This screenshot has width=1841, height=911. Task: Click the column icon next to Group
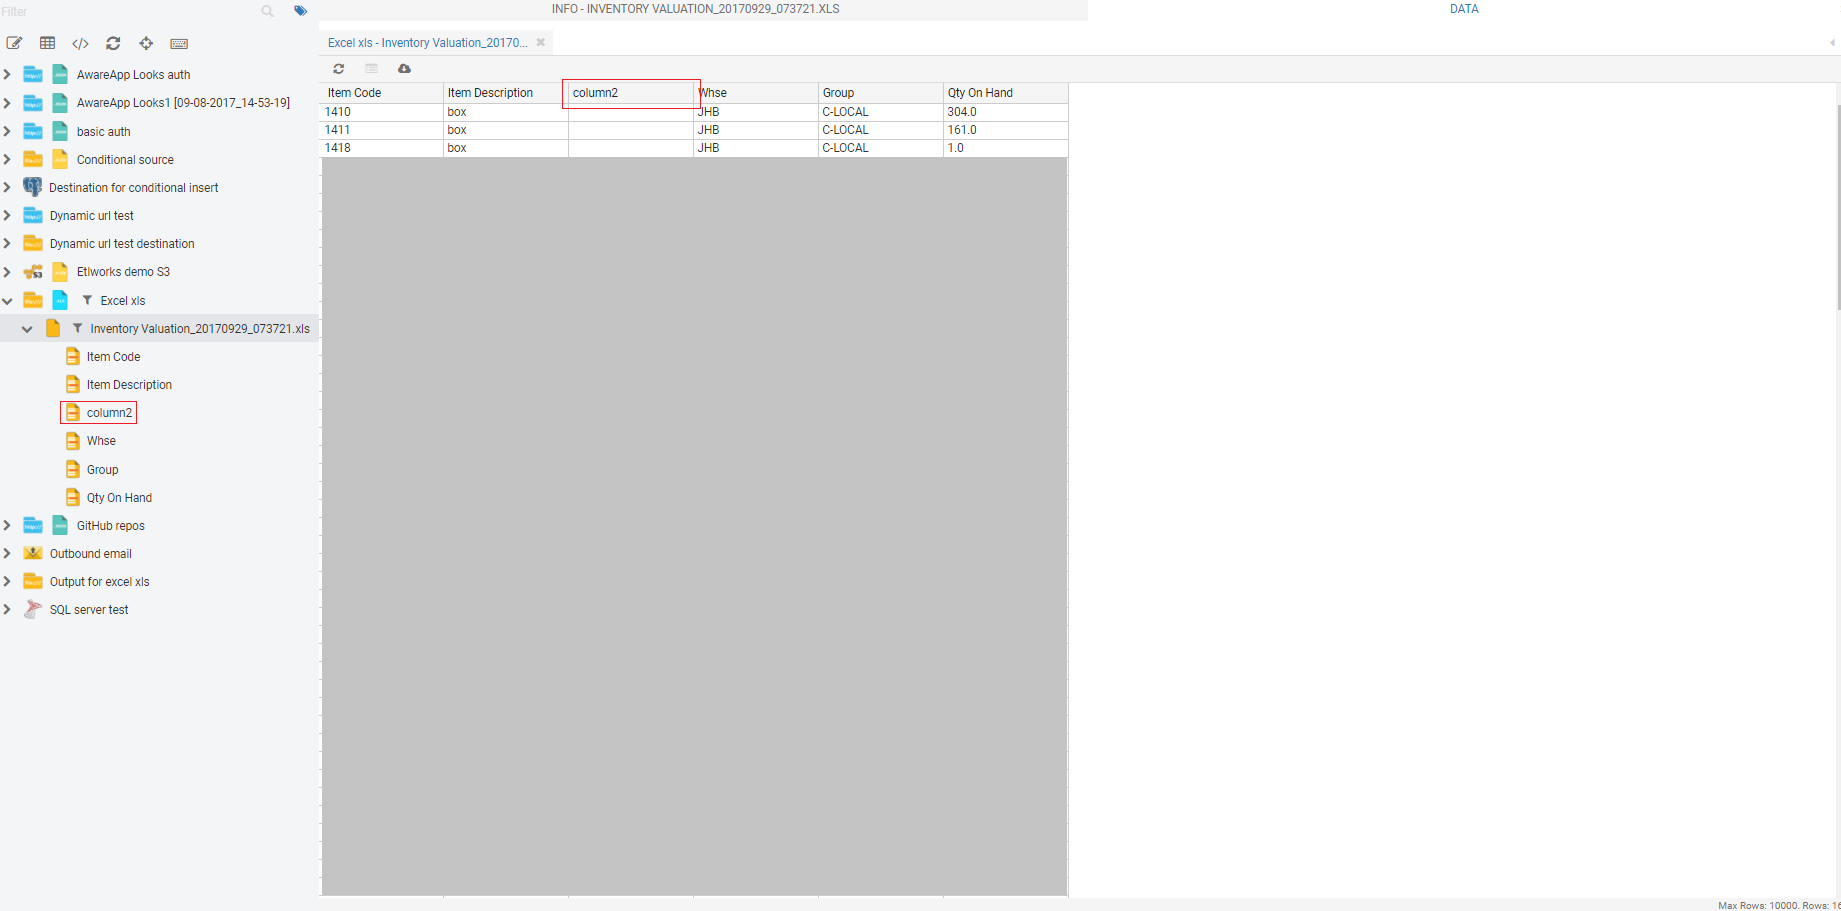(72, 469)
